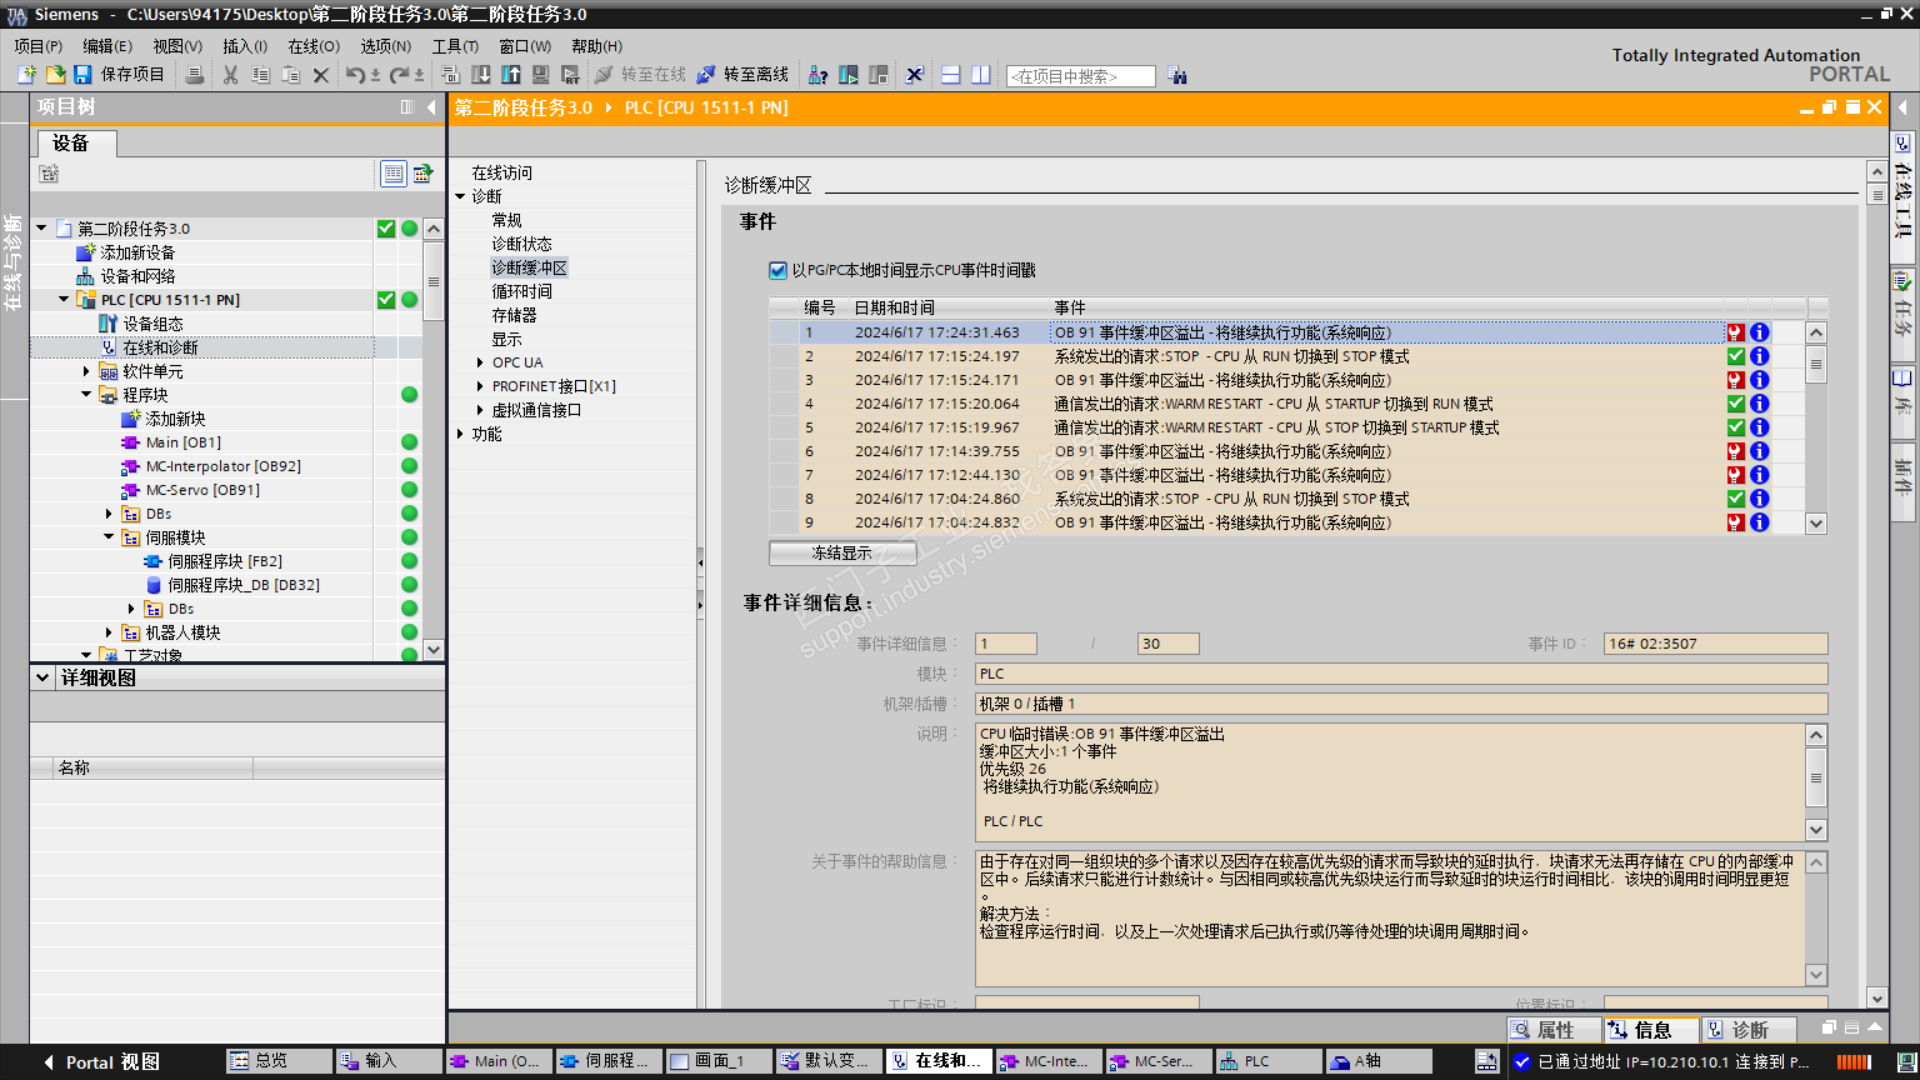Collapse the 详细视图 detail view panel
The height and width of the screenshot is (1080, 1920).
tap(42, 678)
